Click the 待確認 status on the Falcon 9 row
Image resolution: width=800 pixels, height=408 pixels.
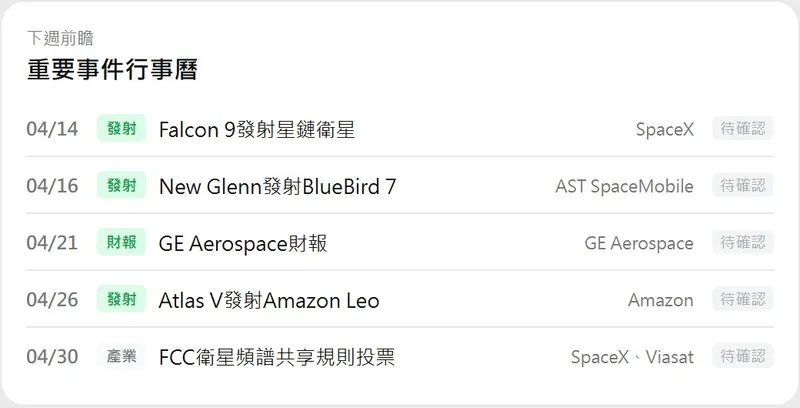[743, 129]
